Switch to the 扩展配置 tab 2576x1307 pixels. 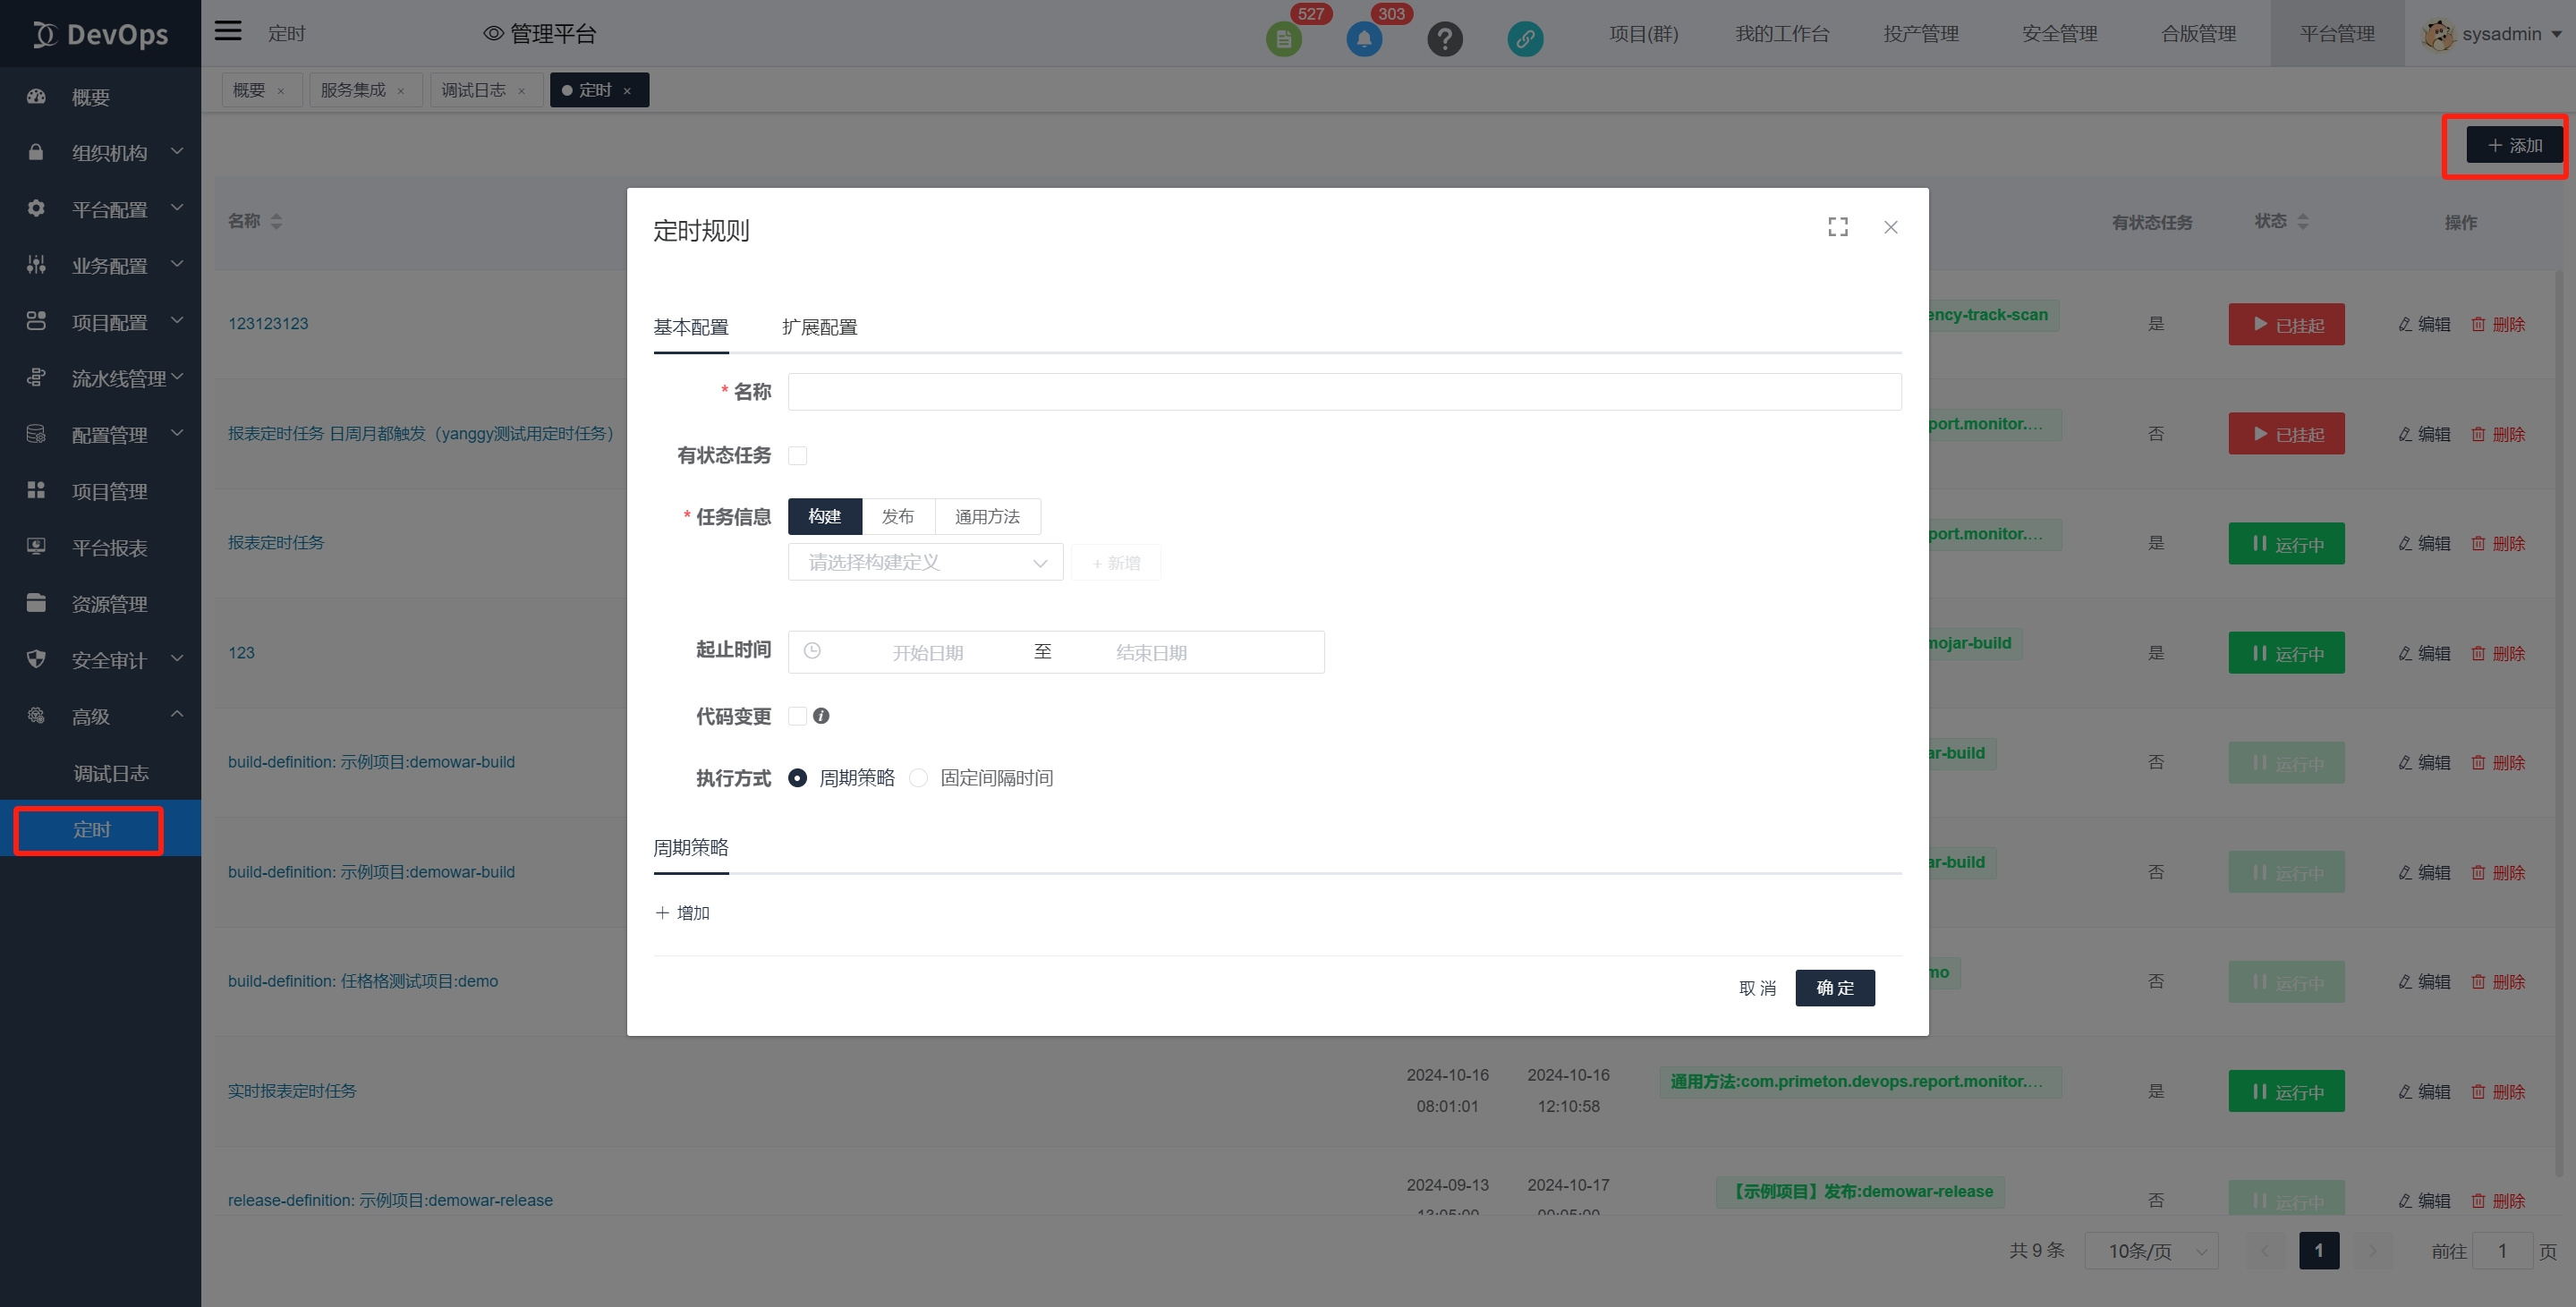[x=819, y=327]
